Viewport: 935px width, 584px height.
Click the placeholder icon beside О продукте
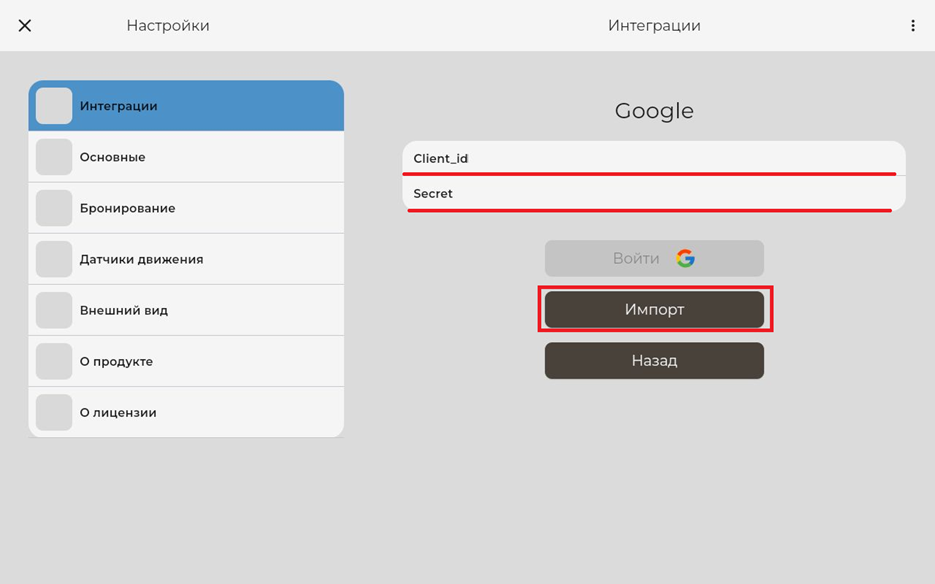[54, 361]
